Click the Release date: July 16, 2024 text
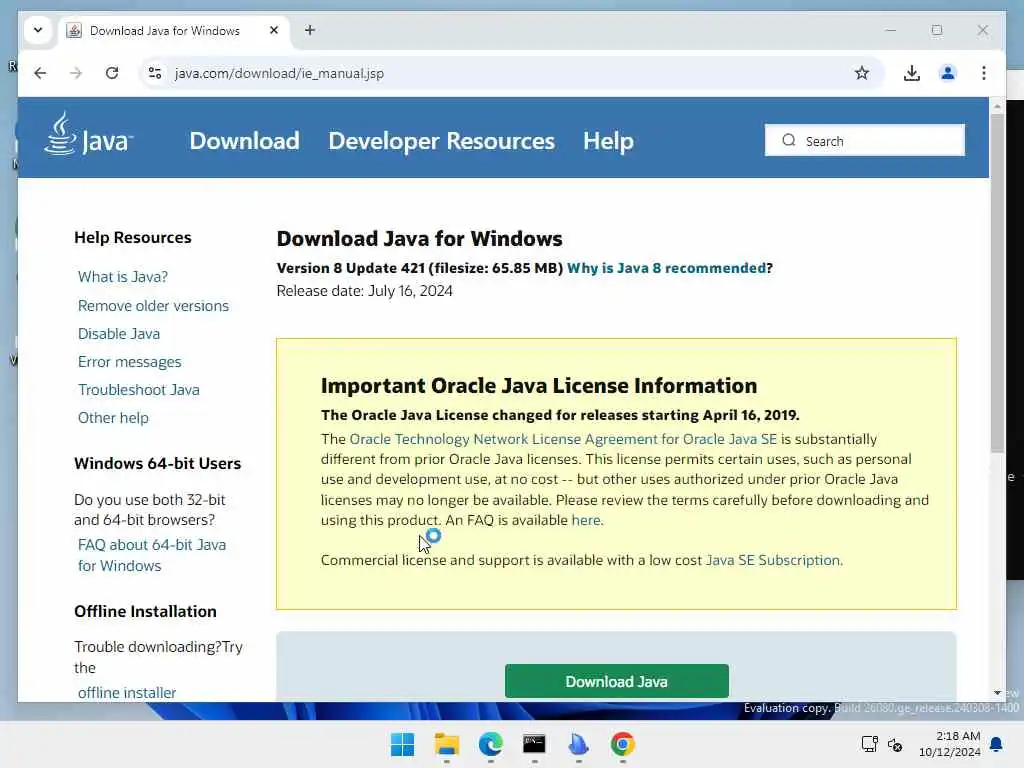Image resolution: width=1024 pixels, height=768 pixels. click(x=364, y=291)
